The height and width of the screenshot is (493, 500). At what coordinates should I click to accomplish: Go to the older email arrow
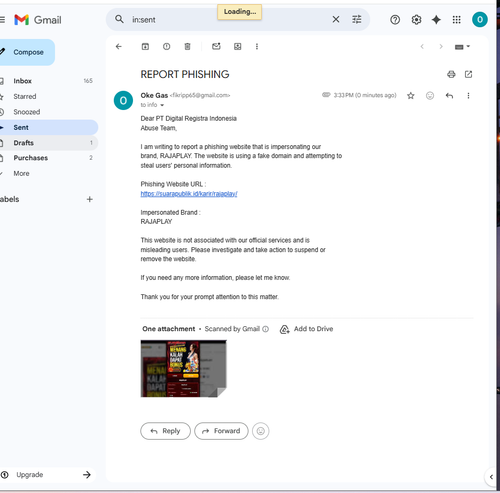441,47
